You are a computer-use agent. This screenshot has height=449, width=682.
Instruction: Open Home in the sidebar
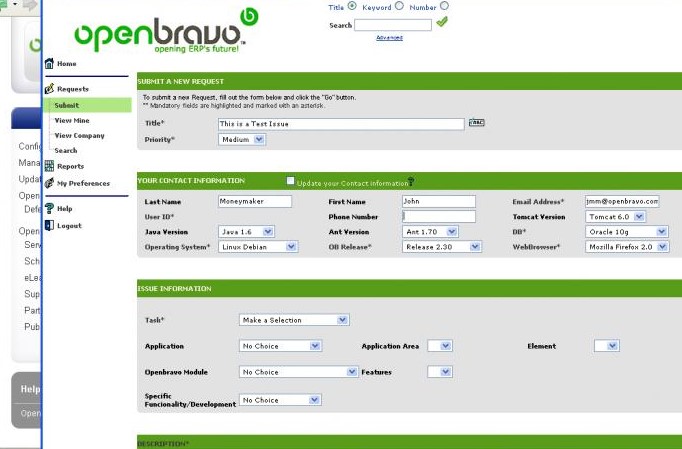click(67, 64)
